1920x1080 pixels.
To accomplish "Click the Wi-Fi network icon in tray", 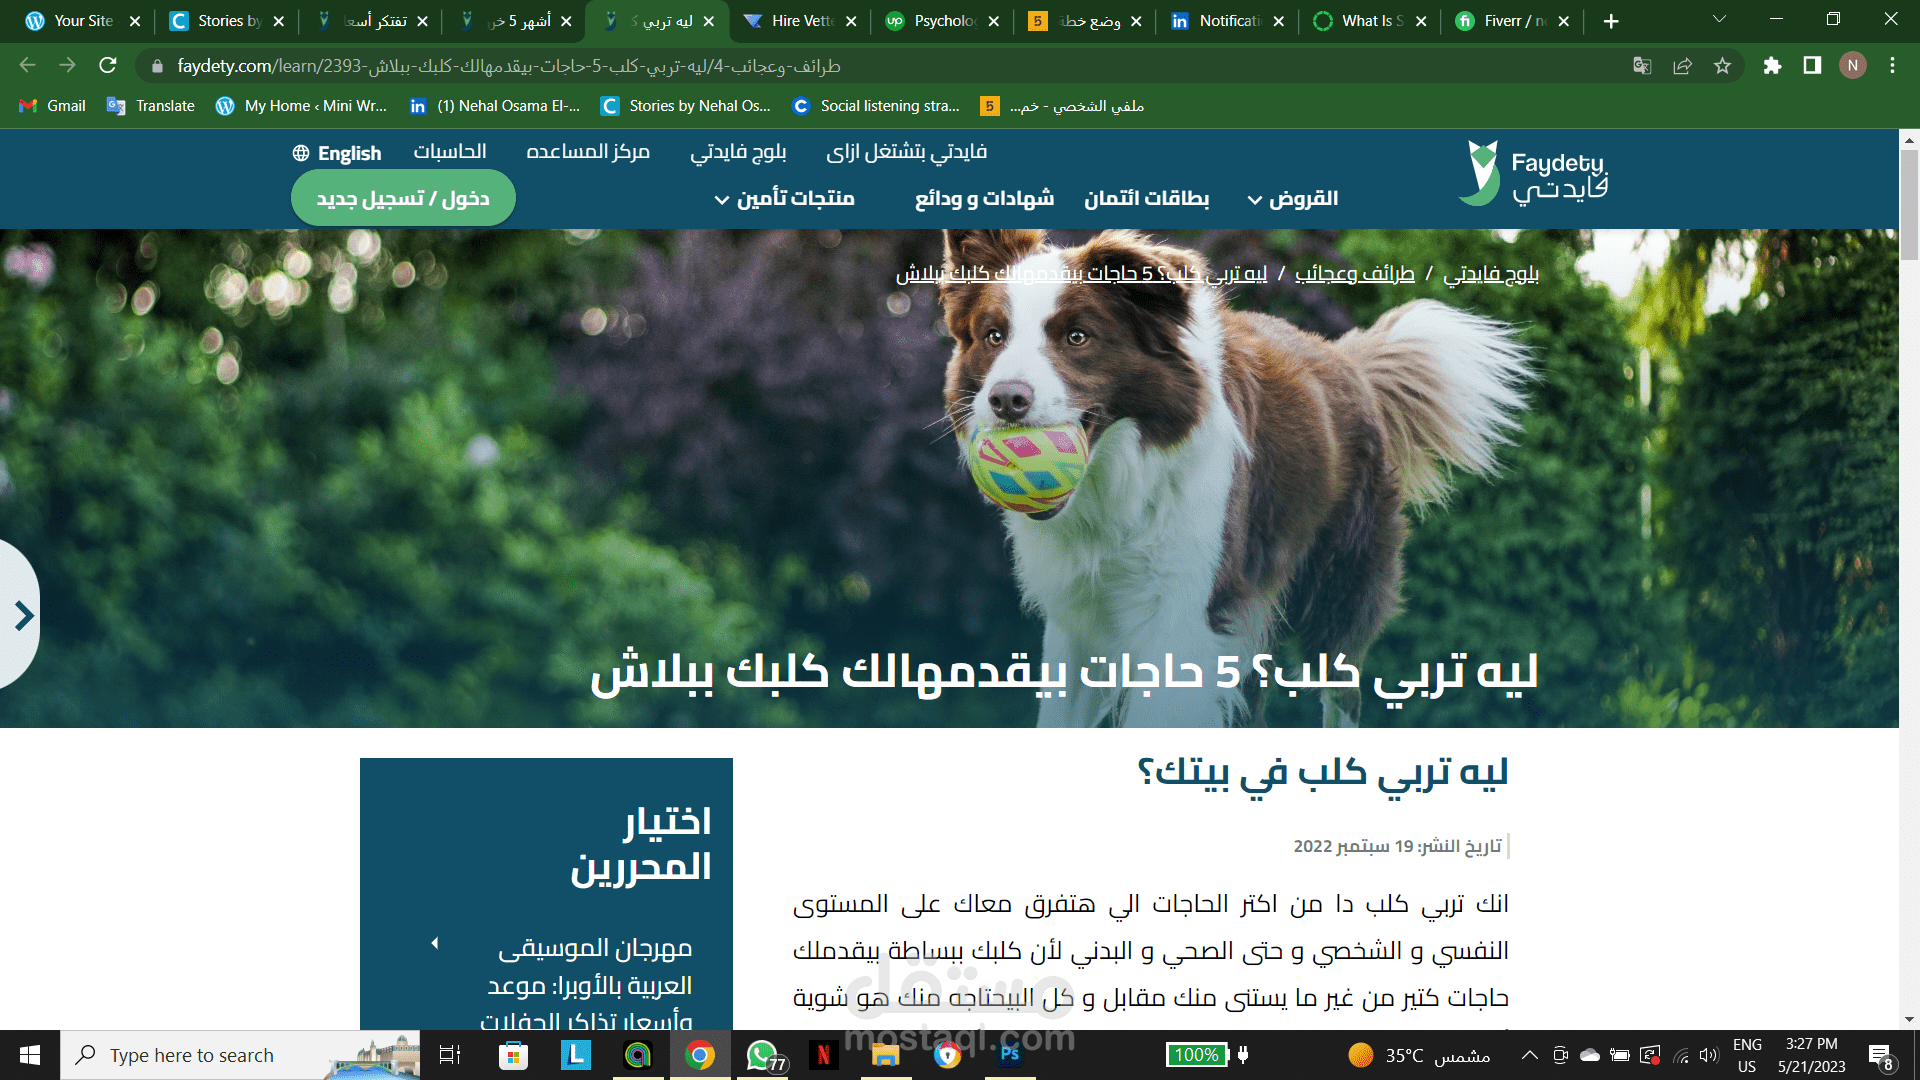I will click(x=1681, y=1055).
